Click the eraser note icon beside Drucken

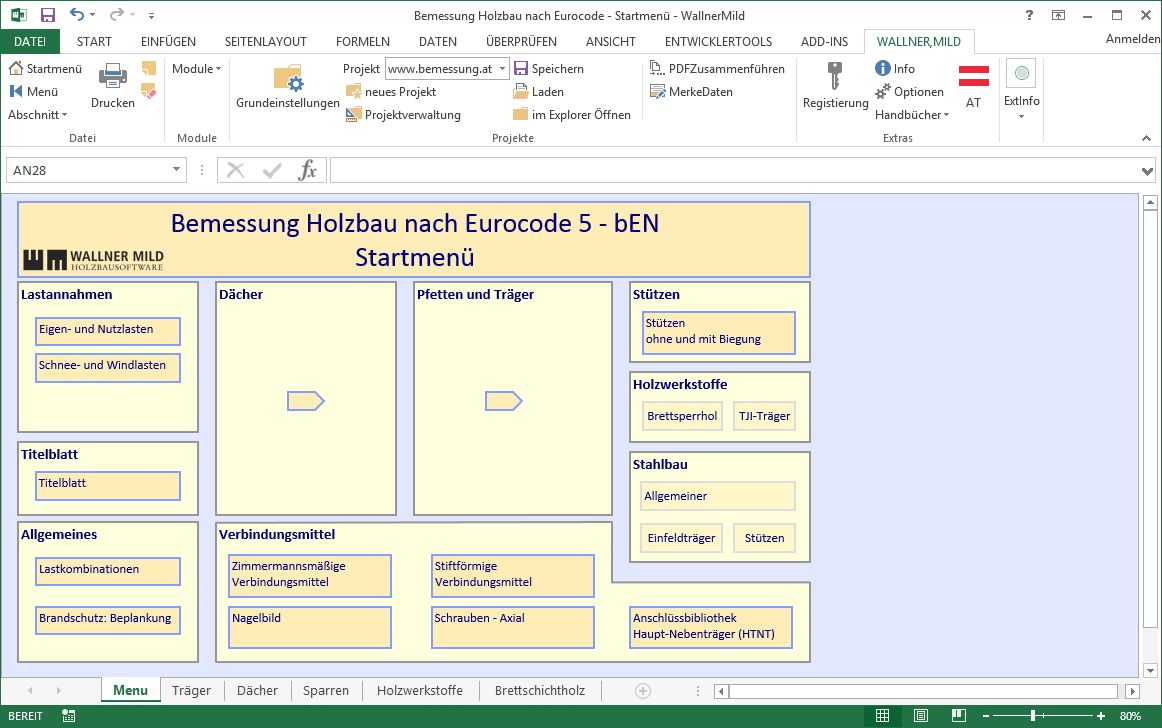coord(149,91)
